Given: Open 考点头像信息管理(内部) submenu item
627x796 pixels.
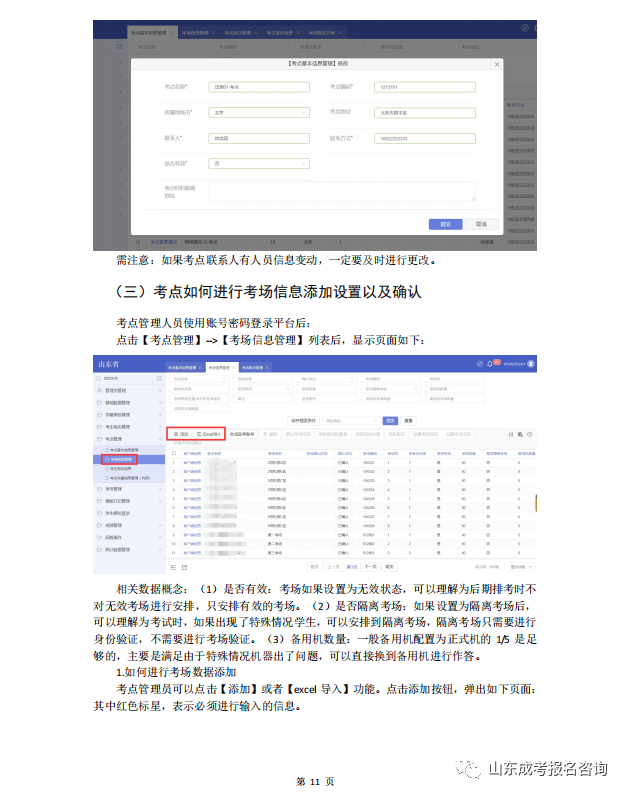Looking at the screenshot, I should pyautogui.click(x=129, y=478).
